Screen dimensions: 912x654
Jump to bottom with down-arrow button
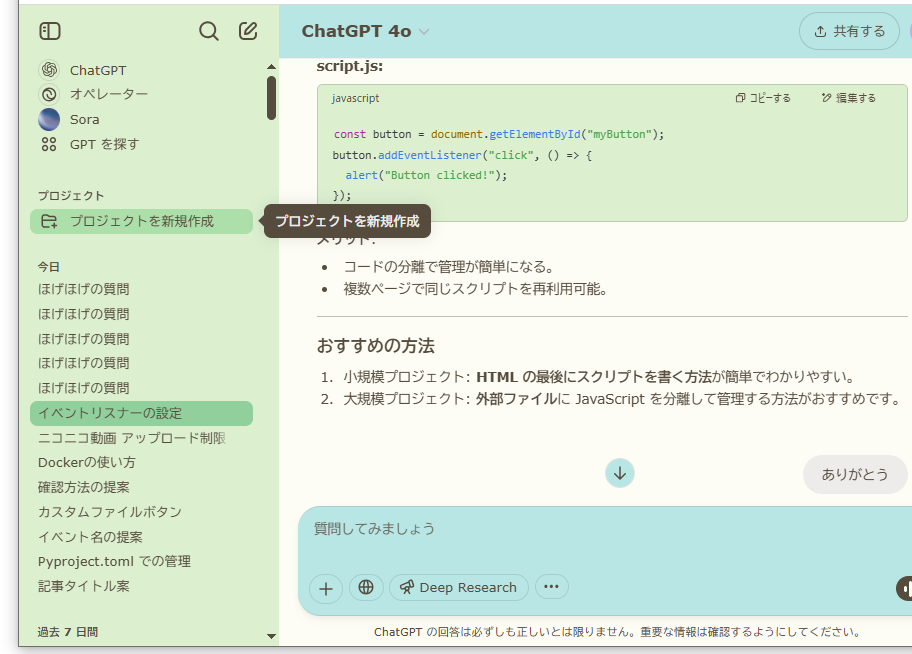(619, 473)
